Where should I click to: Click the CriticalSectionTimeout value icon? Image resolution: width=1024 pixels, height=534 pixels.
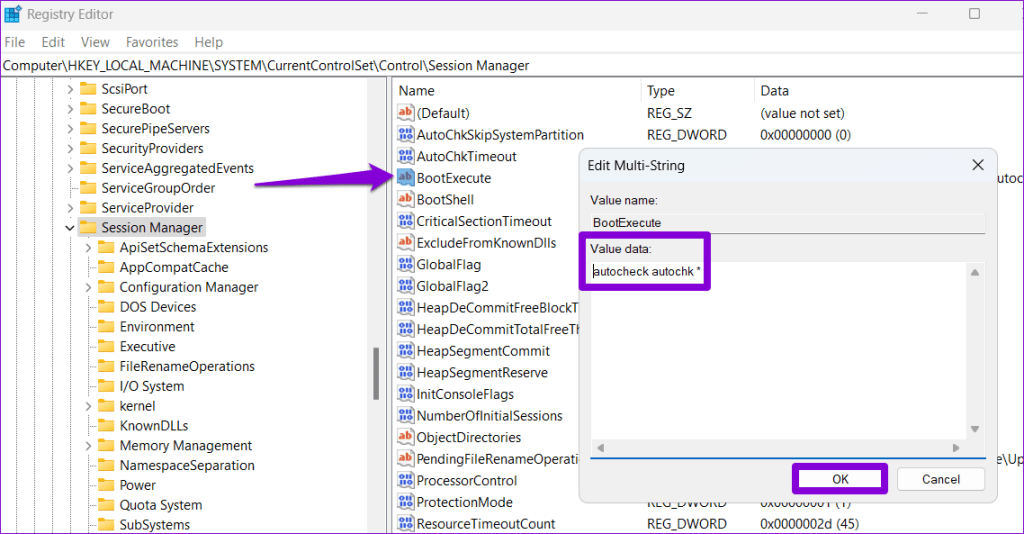tap(406, 221)
